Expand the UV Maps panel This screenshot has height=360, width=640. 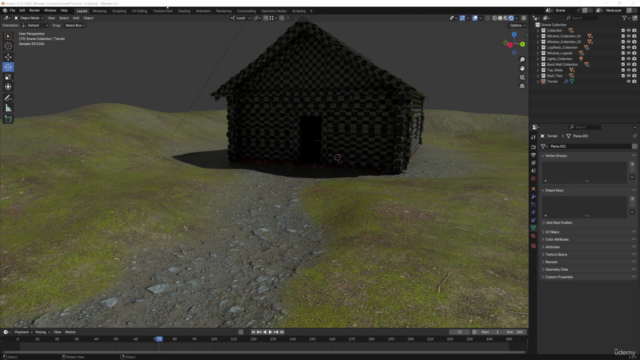pyautogui.click(x=551, y=232)
